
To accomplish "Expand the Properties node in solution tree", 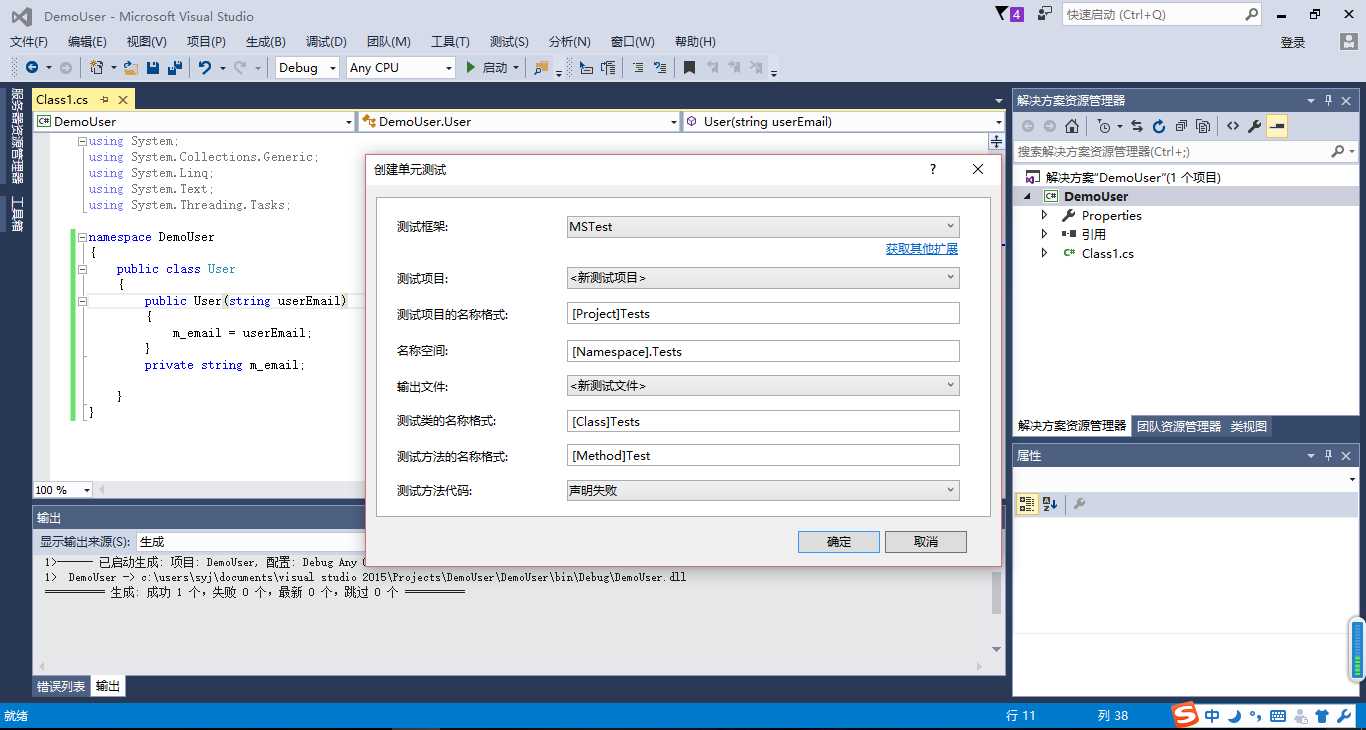I will (x=1045, y=215).
